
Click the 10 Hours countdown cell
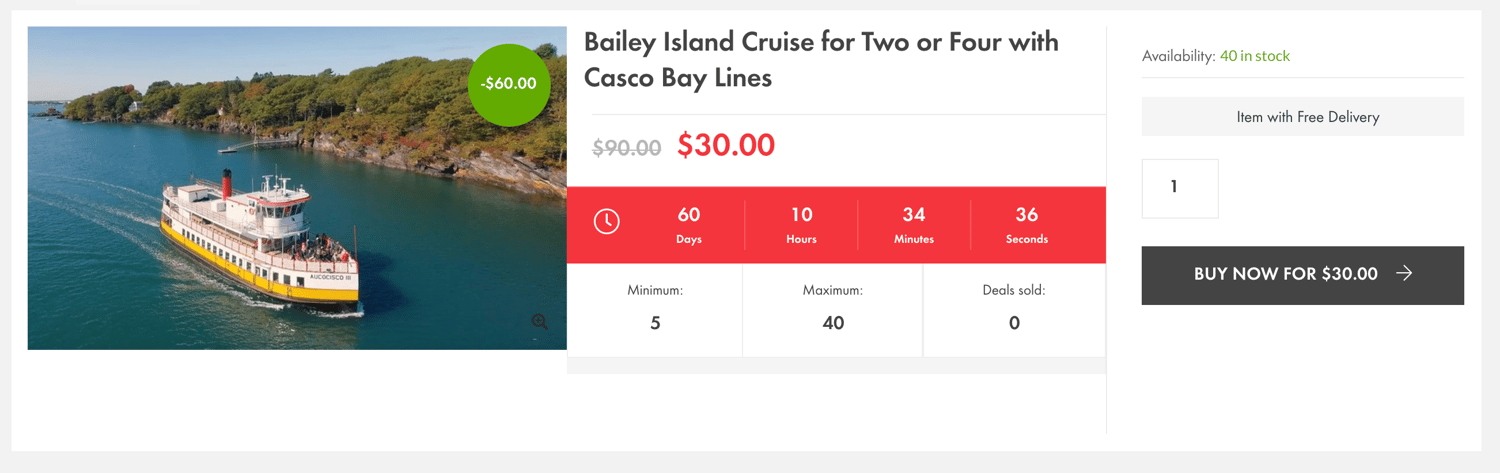[801, 225]
